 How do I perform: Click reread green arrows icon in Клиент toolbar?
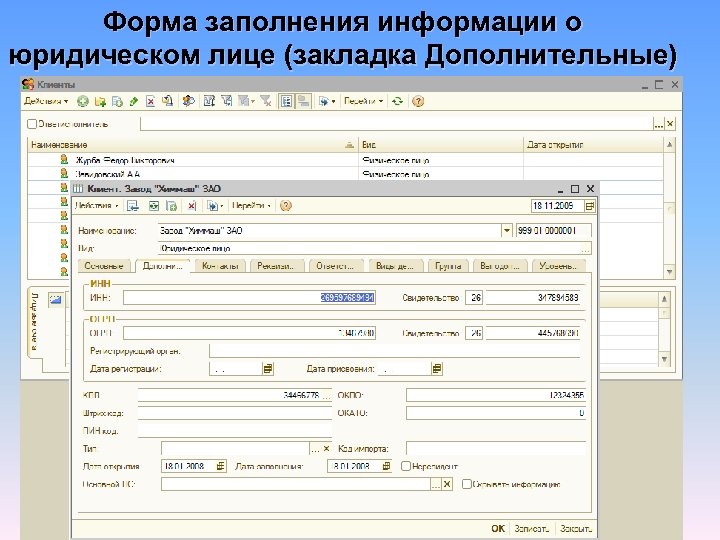pos(154,206)
